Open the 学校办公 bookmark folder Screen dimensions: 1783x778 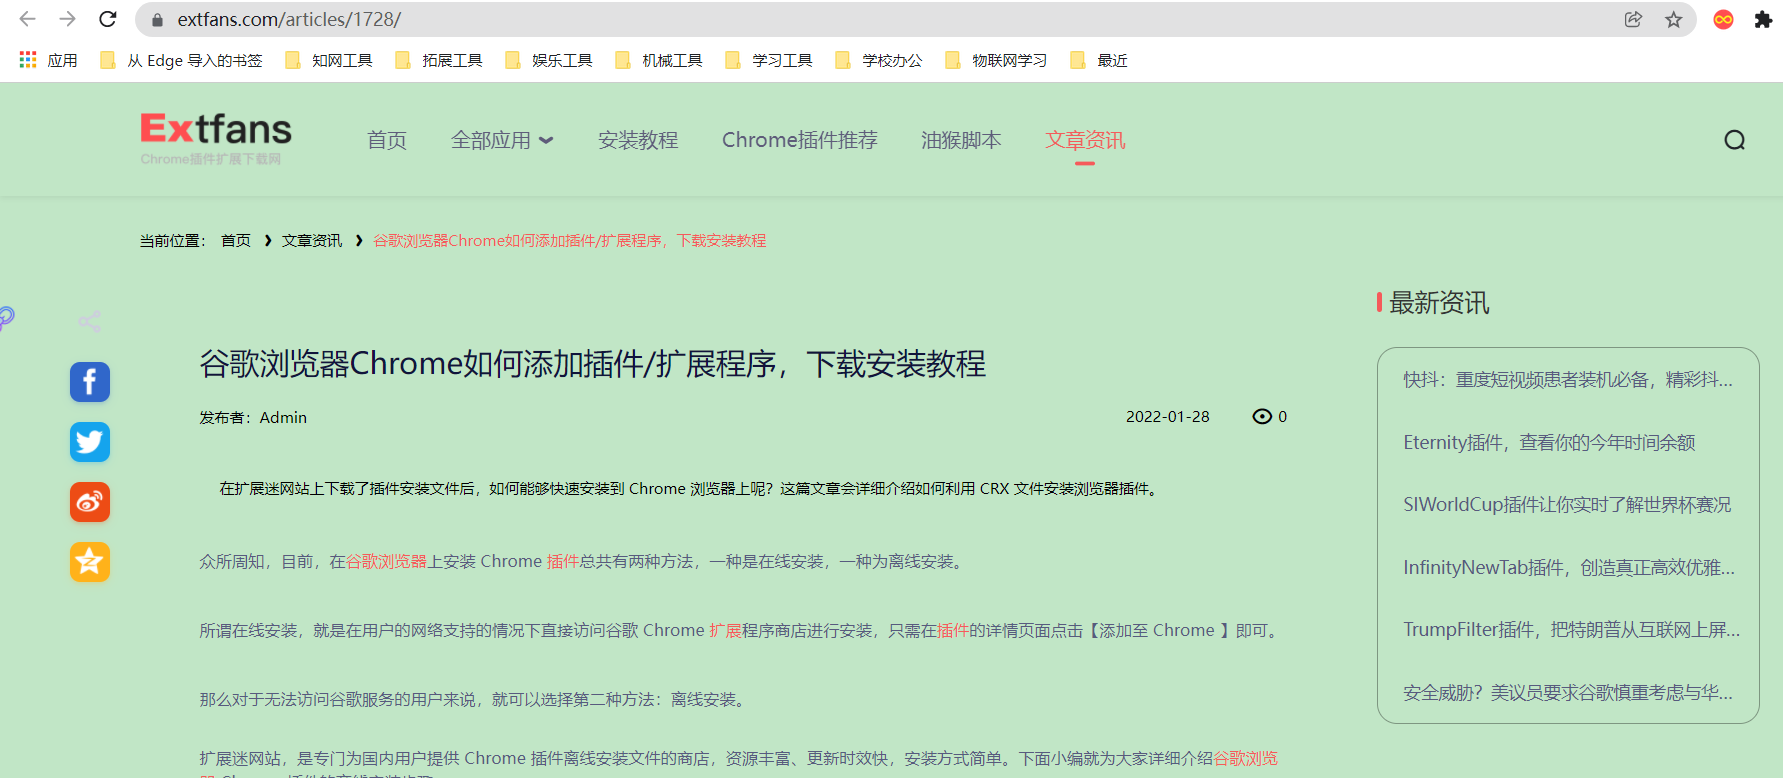click(879, 60)
